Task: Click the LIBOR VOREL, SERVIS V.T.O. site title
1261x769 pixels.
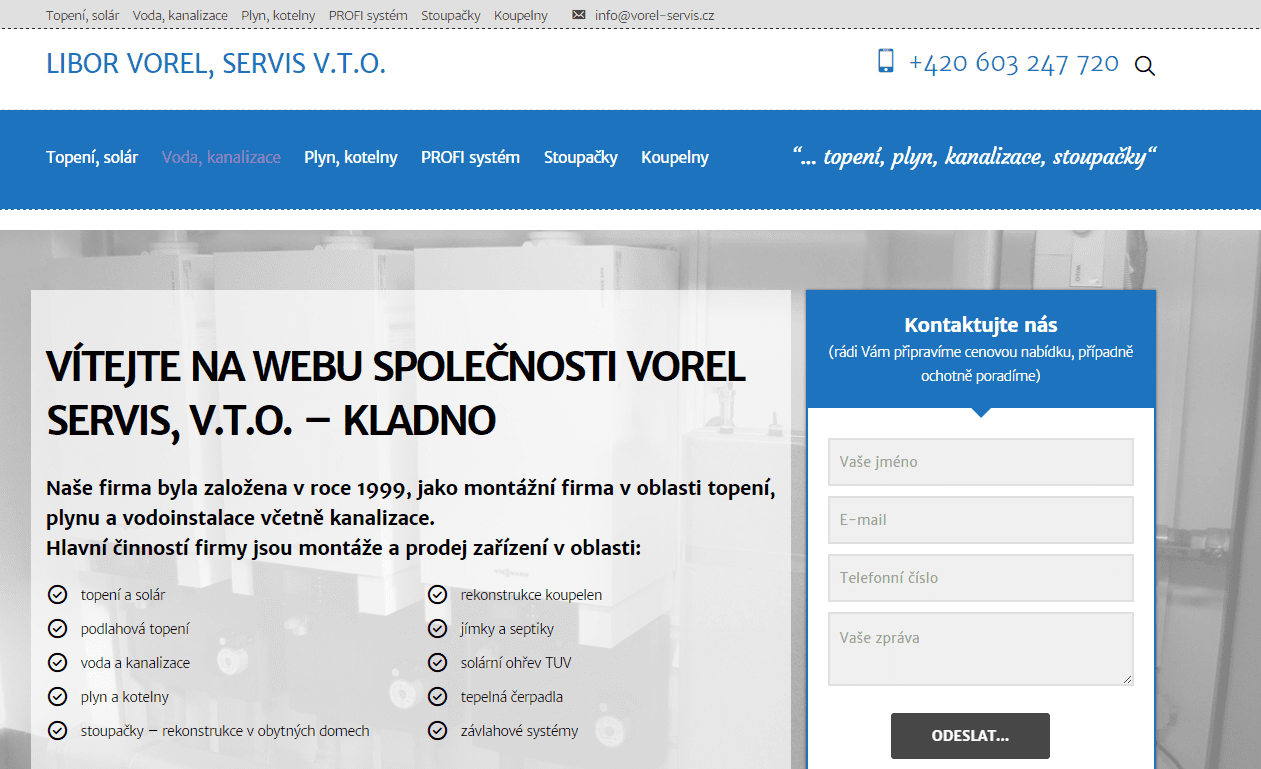Action: (216, 64)
